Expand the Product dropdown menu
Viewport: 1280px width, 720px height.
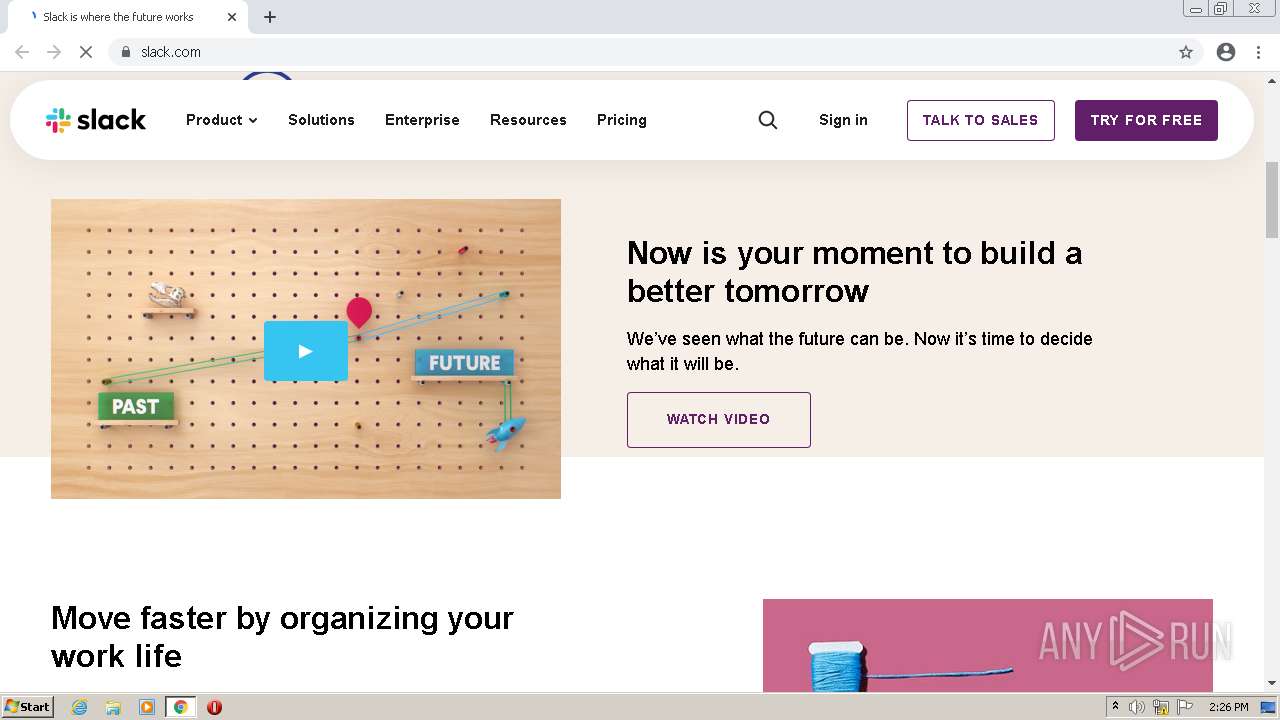click(222, 120)
